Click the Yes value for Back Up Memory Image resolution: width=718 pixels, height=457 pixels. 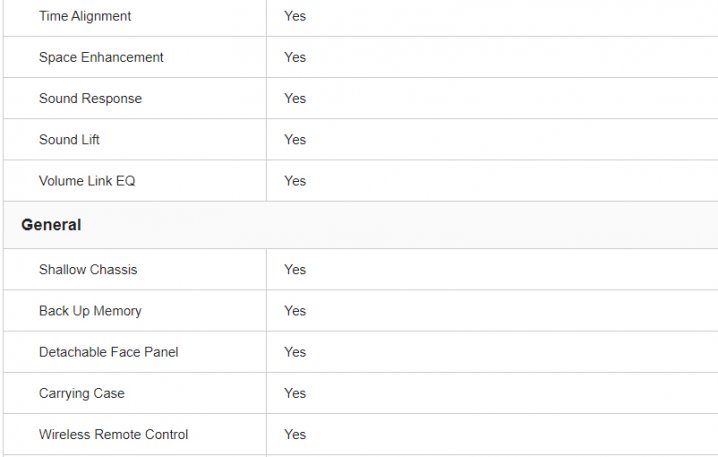coord(295,310)
